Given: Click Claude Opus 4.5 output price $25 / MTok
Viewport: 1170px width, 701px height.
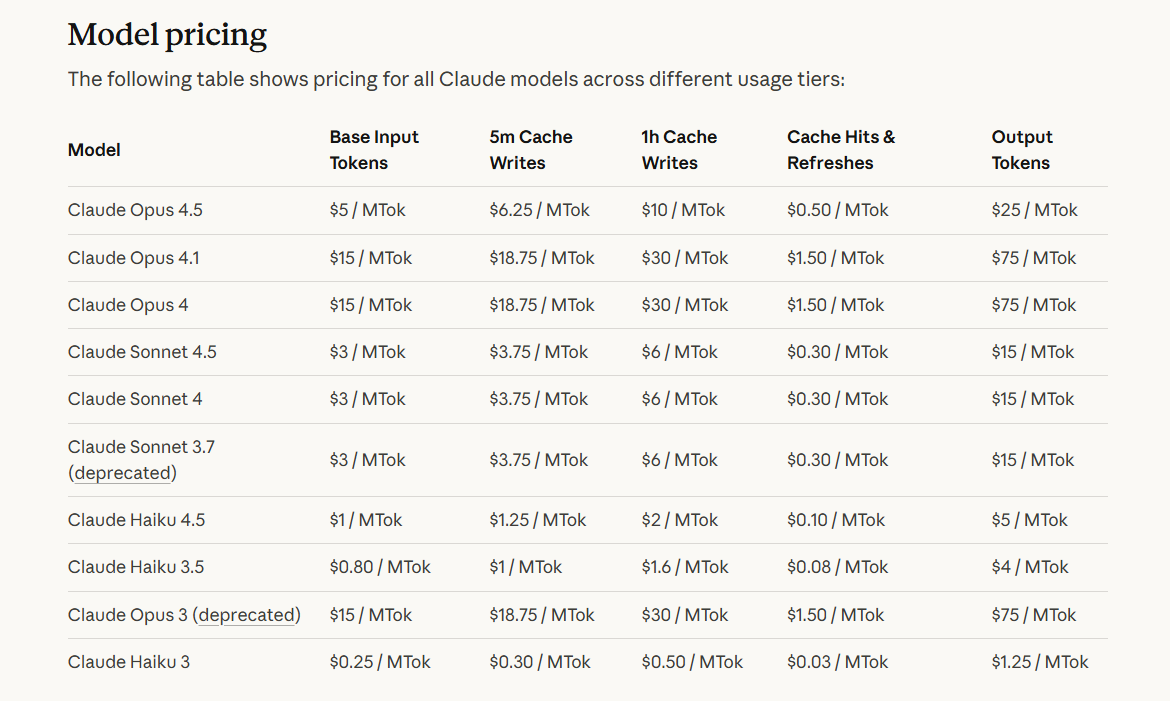Looking at the screenshot, I should point(1035,210).
